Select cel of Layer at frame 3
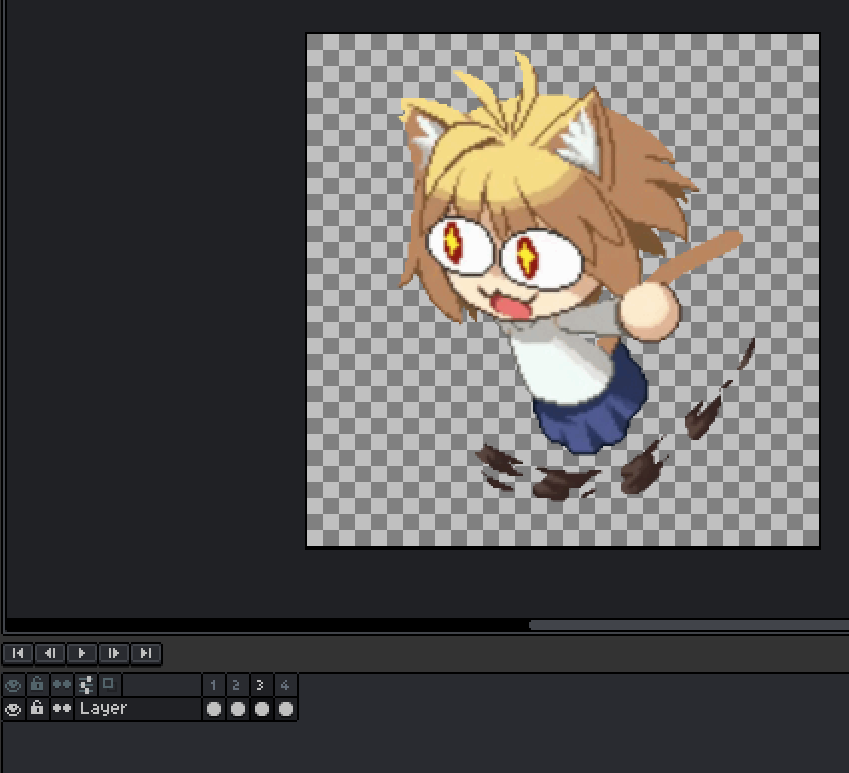The width and height of the screenshot is (849, 773). [x=262, y=709]
